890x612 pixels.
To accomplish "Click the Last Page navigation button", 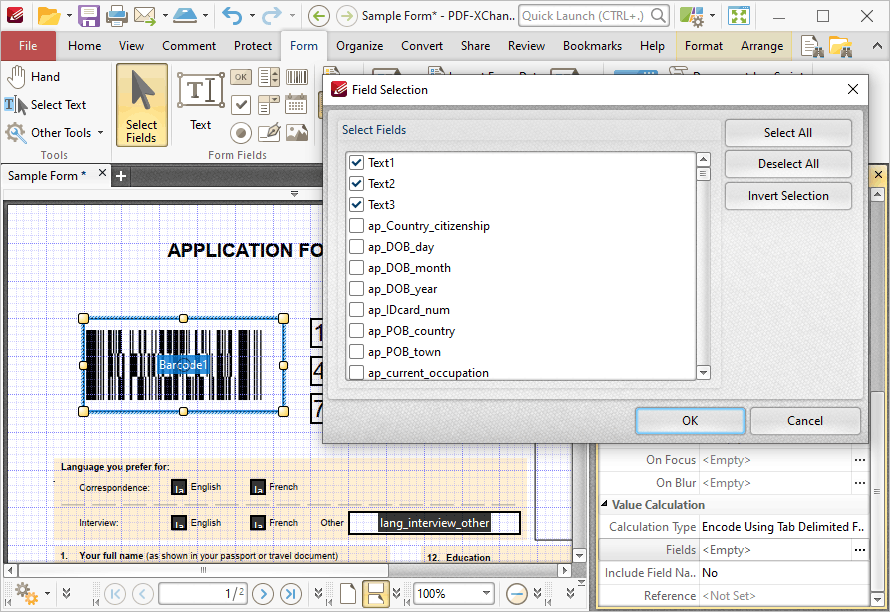I will [291, 594].
